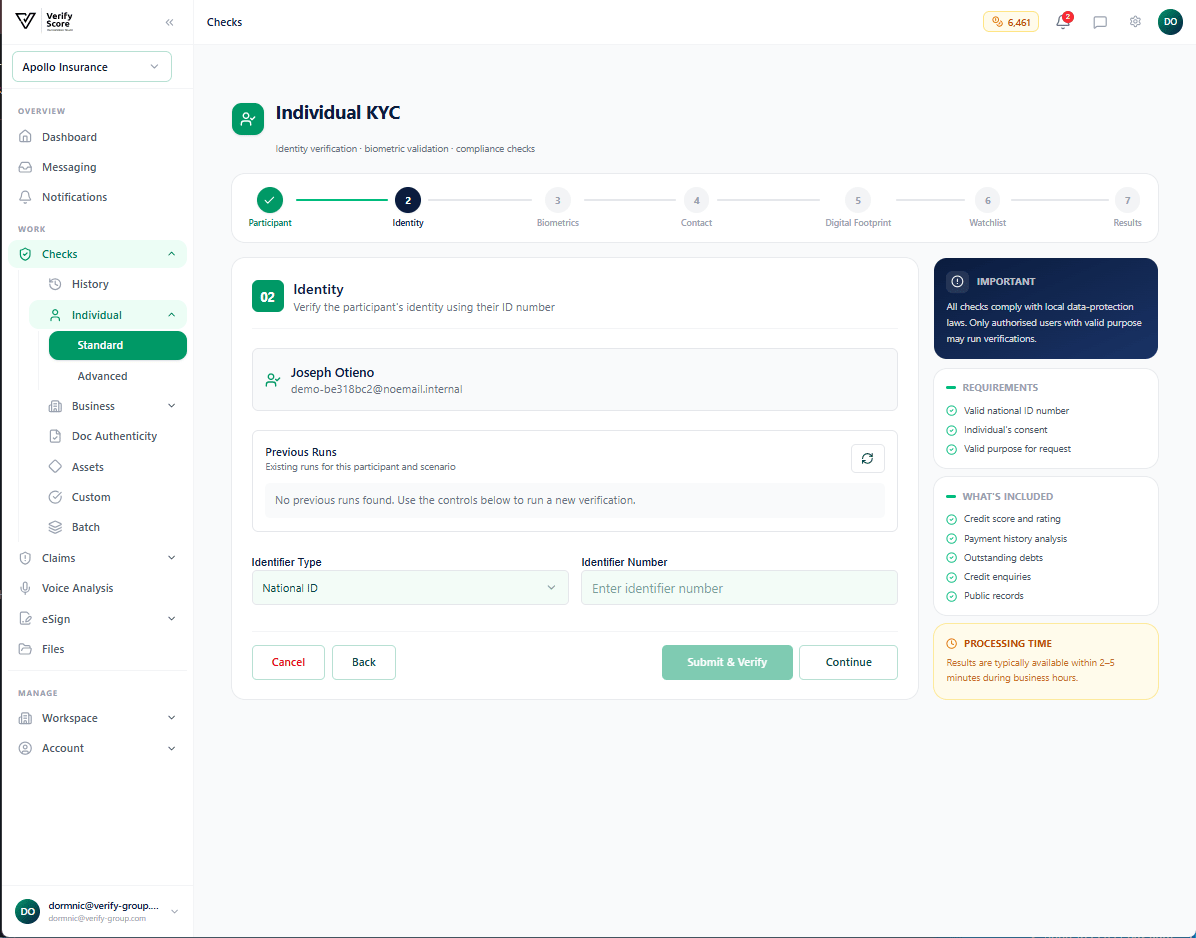Click the Individual KYC green header icon
Image resolution: width=1196 pixels, height=938 pixels.
[x=248, y=119]
